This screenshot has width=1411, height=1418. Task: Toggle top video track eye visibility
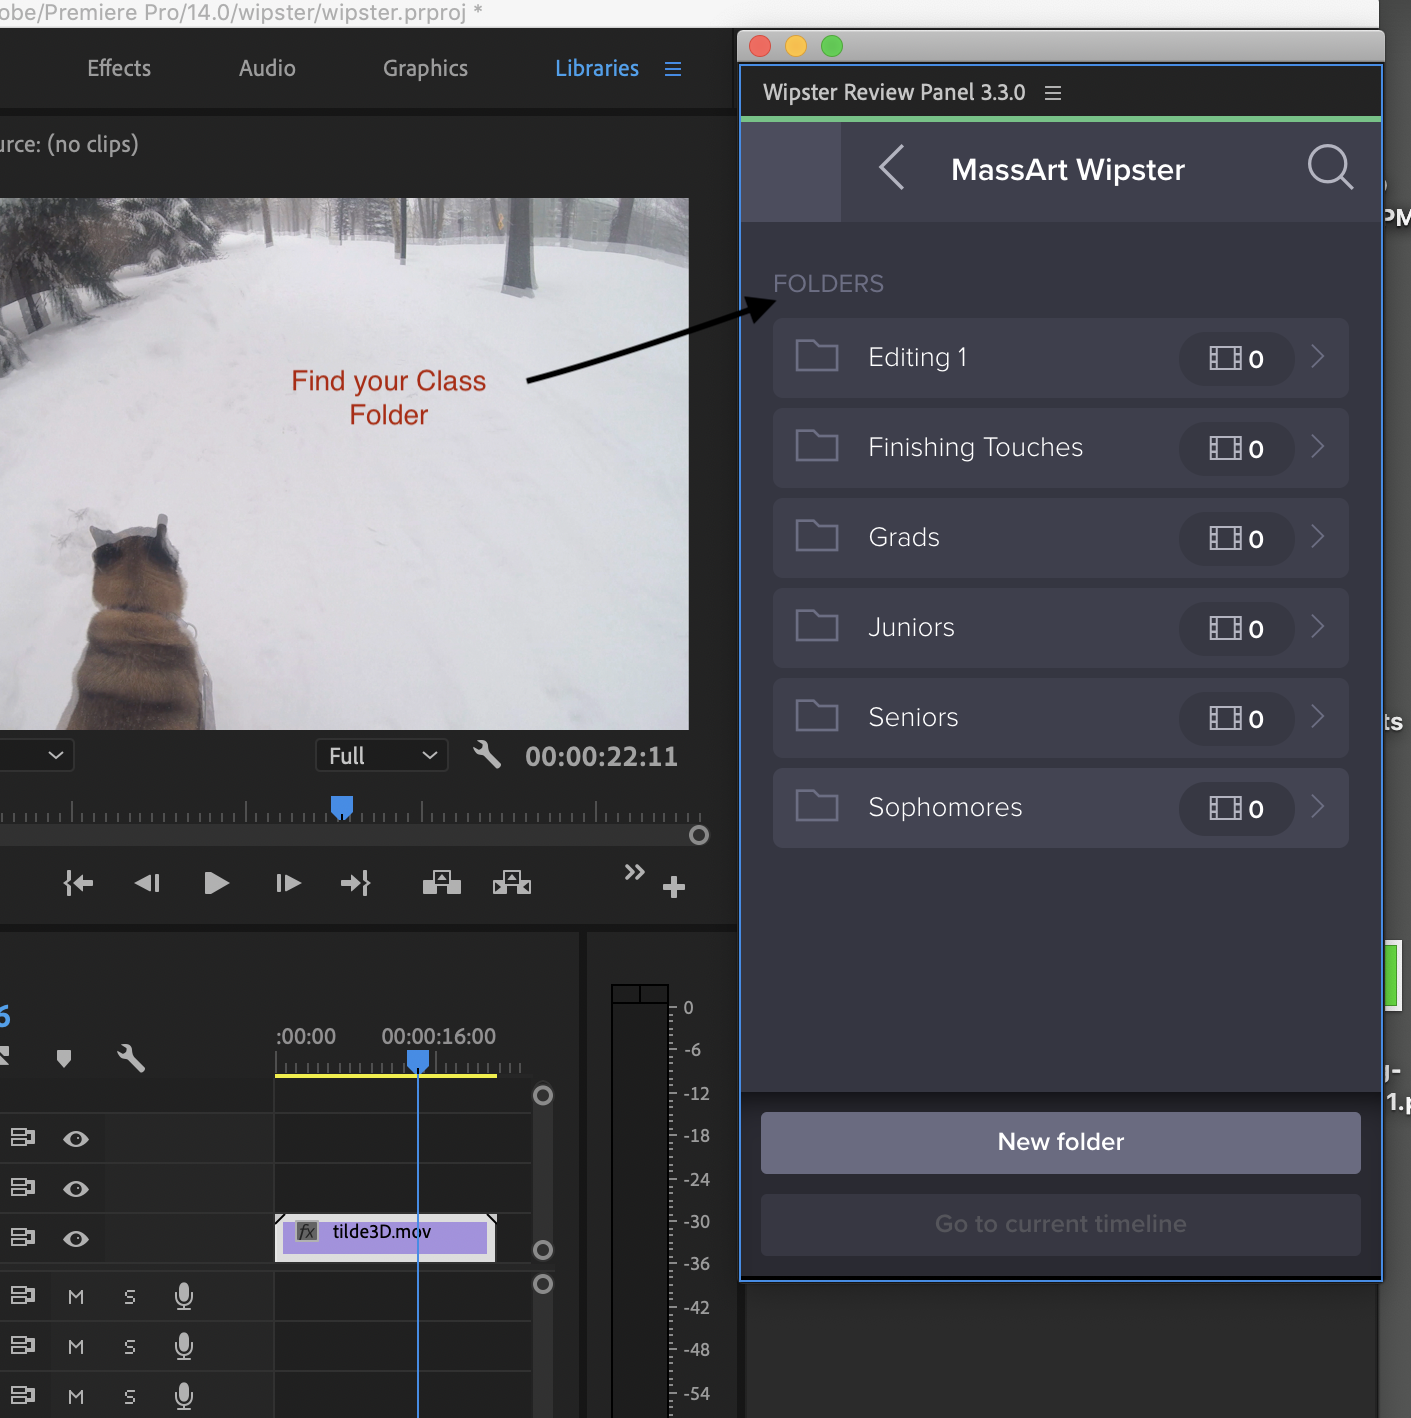76,1139
